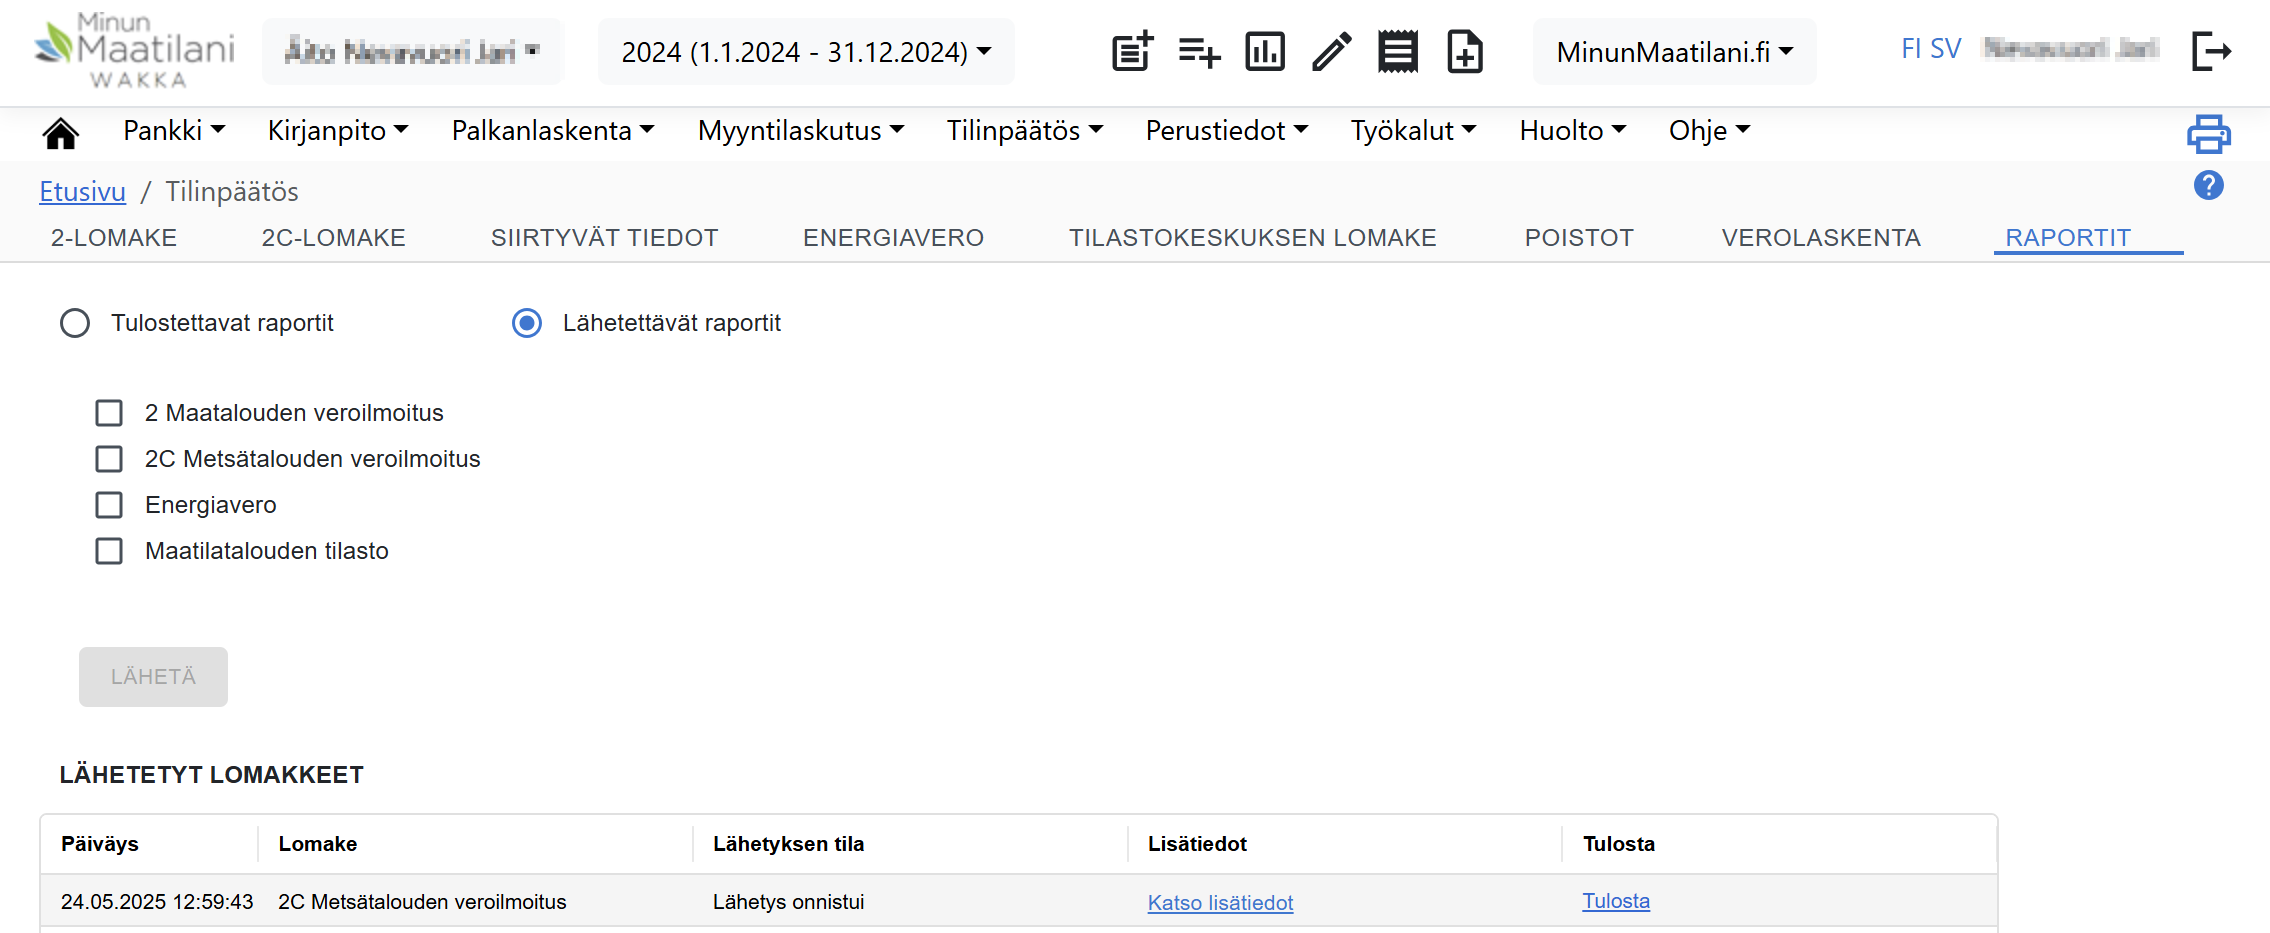This screenshot has height=933, width=2270.
Task: Open the bar chart report icon
Action: tap(1265, 51)
